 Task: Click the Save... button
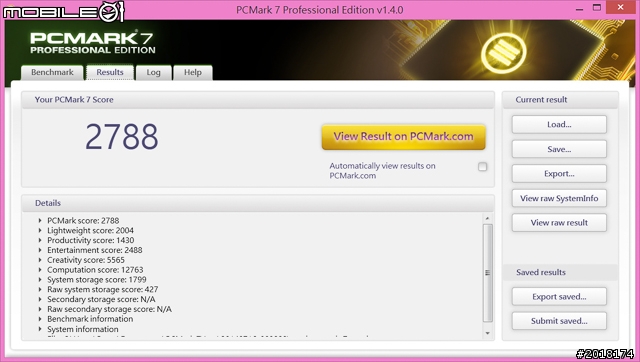pyautogui.click(x=559, y=149)
